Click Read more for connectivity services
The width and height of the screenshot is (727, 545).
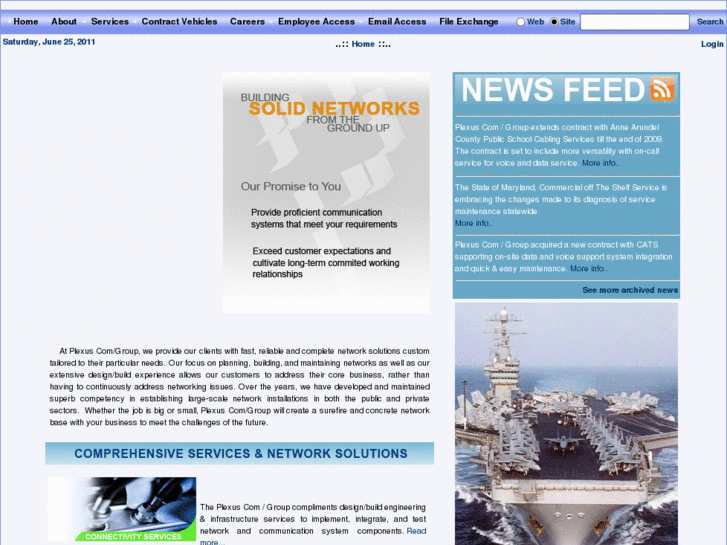coord(416,531)
